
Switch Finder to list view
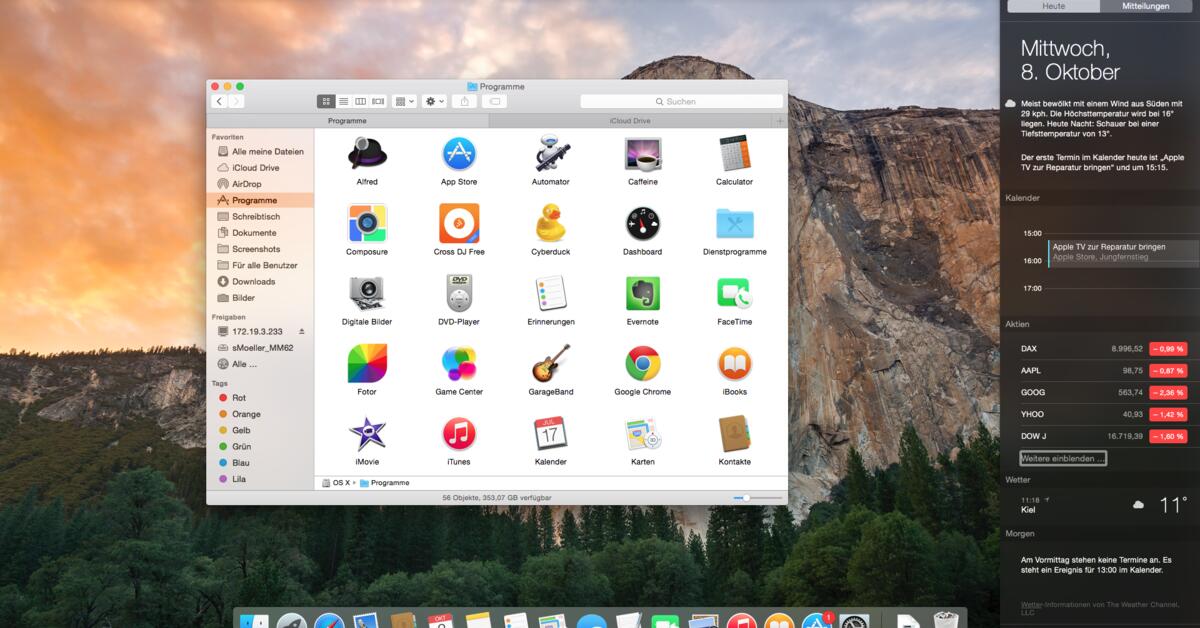[343, 101]
